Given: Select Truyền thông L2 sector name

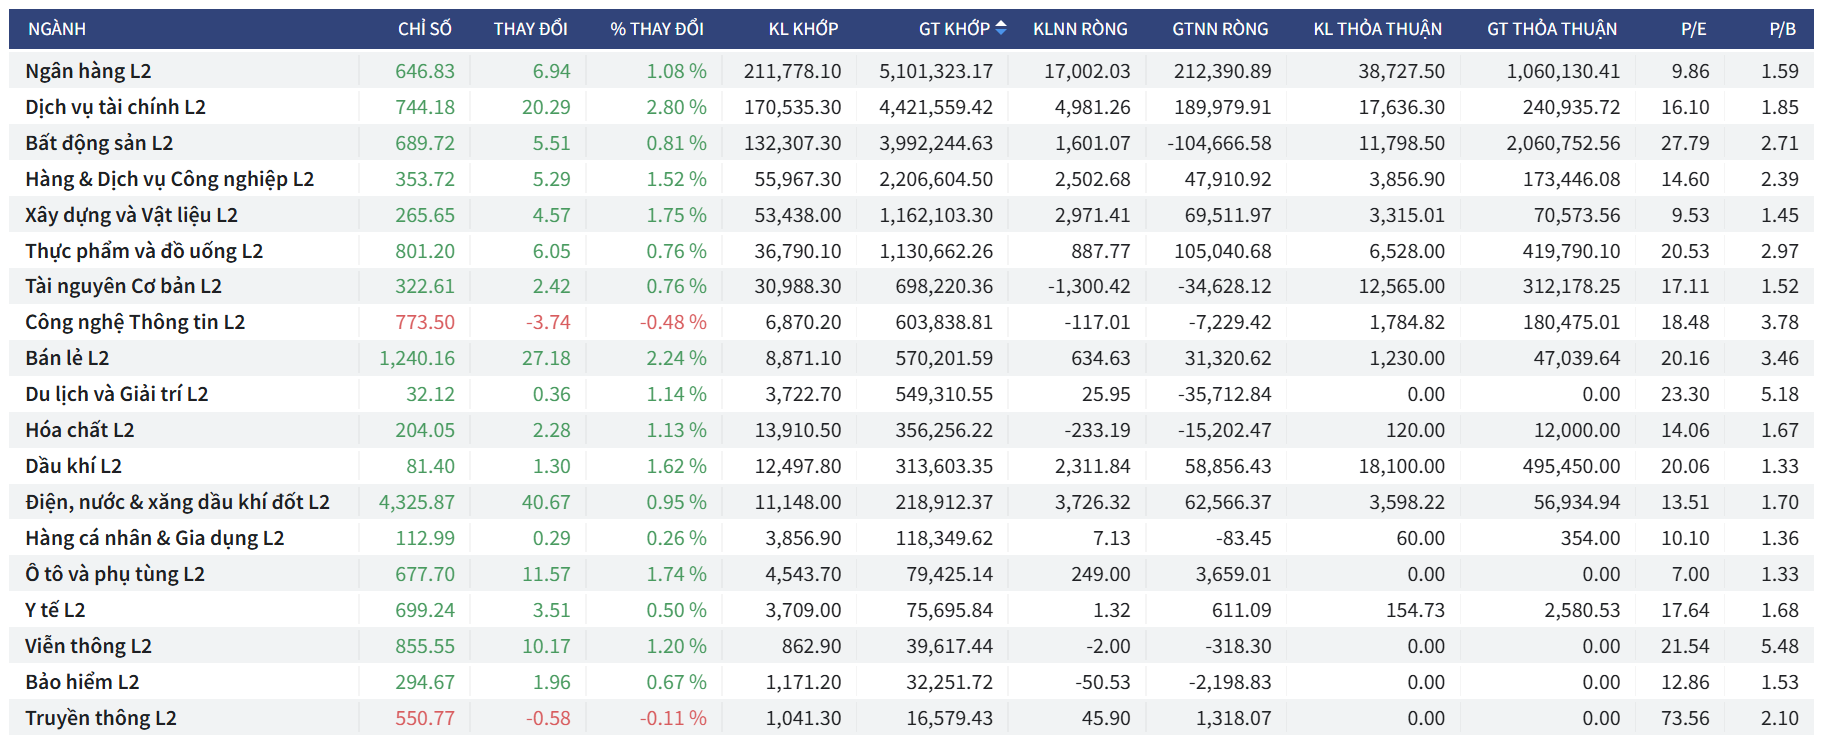Looking at the screenshot, I should (x=100, y=718).
